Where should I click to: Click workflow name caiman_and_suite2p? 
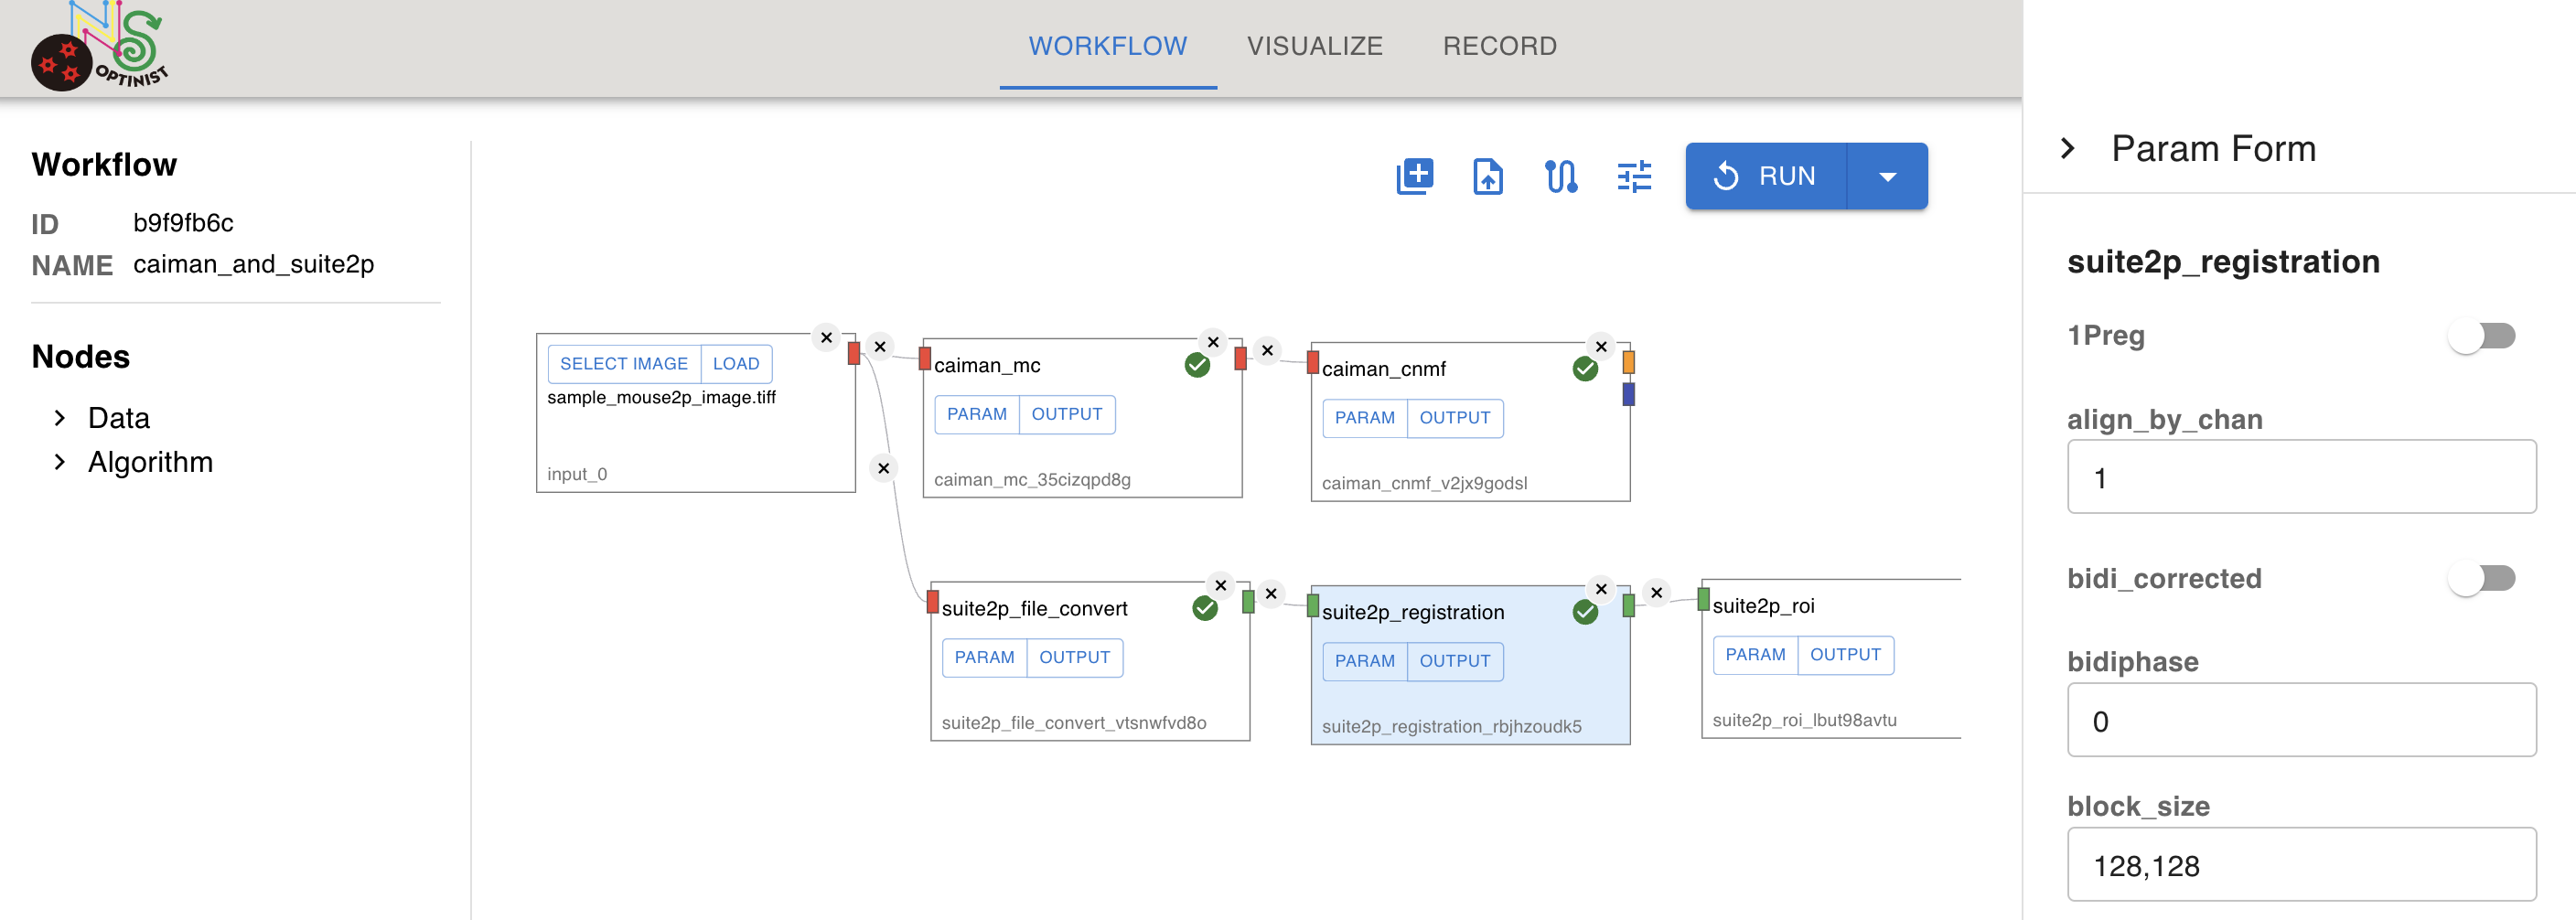pos(253,265)
